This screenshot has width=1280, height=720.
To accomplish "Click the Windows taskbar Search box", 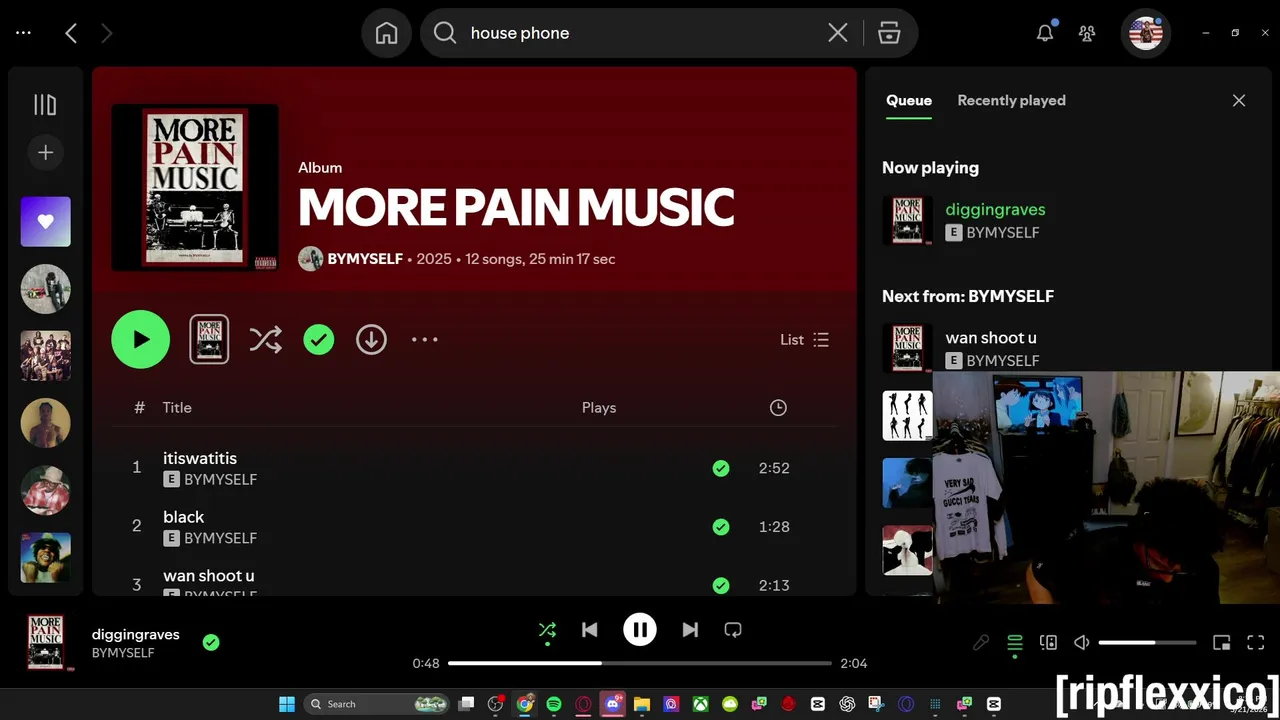I will [x=375, y=704].
